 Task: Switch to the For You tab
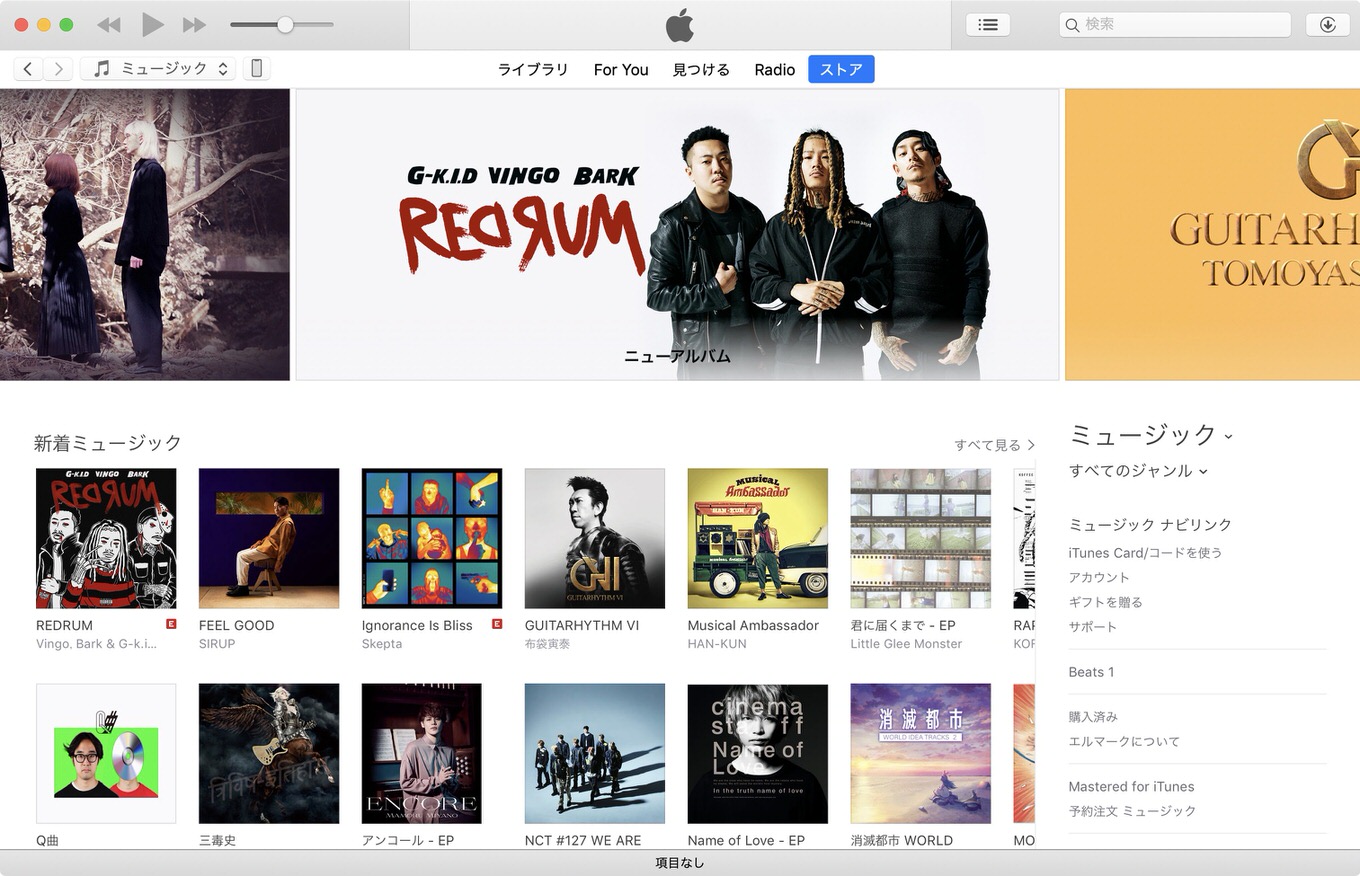coord(621,70)
